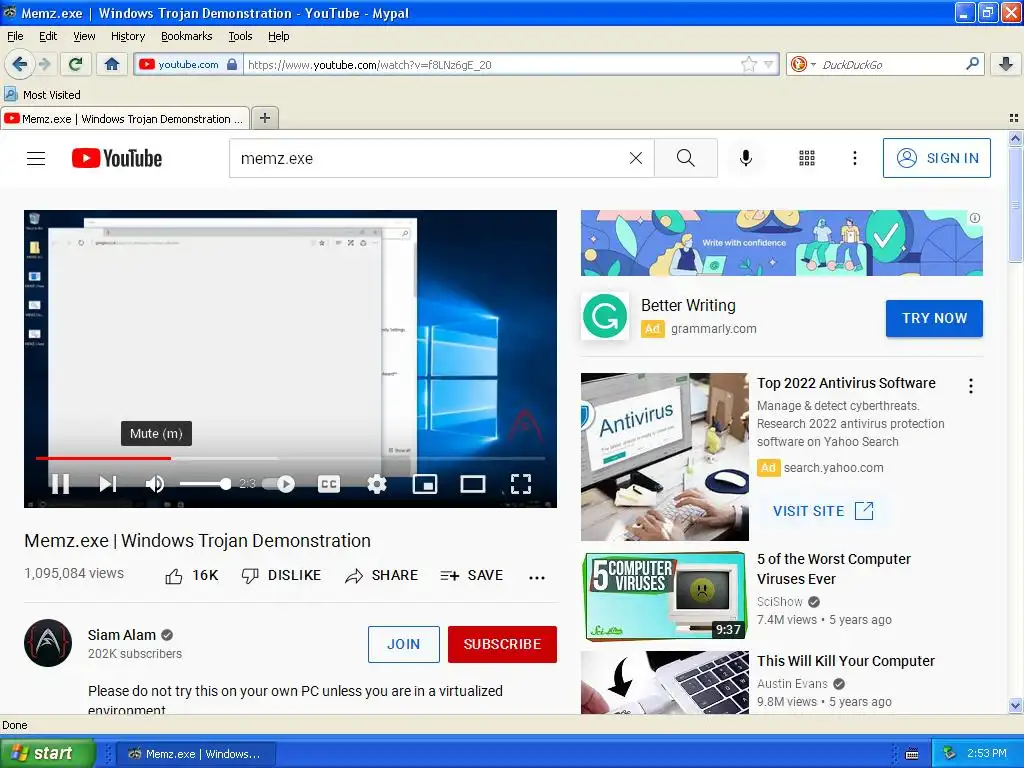The image size is (1024, 768).
Task: Open the View menu
Action: coord(84,36)
